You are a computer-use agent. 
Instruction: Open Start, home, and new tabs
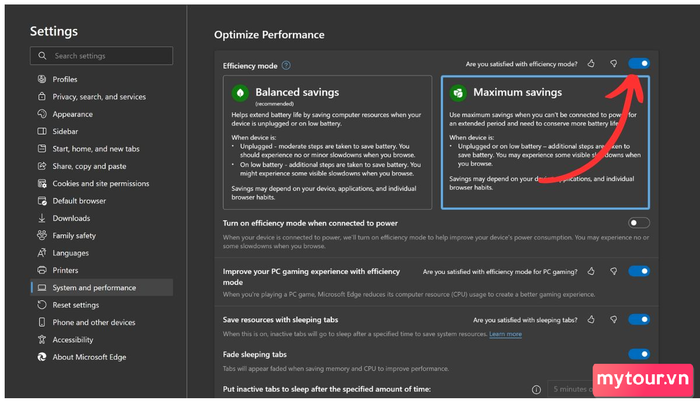pyautogui.click(x=101, y=149)
